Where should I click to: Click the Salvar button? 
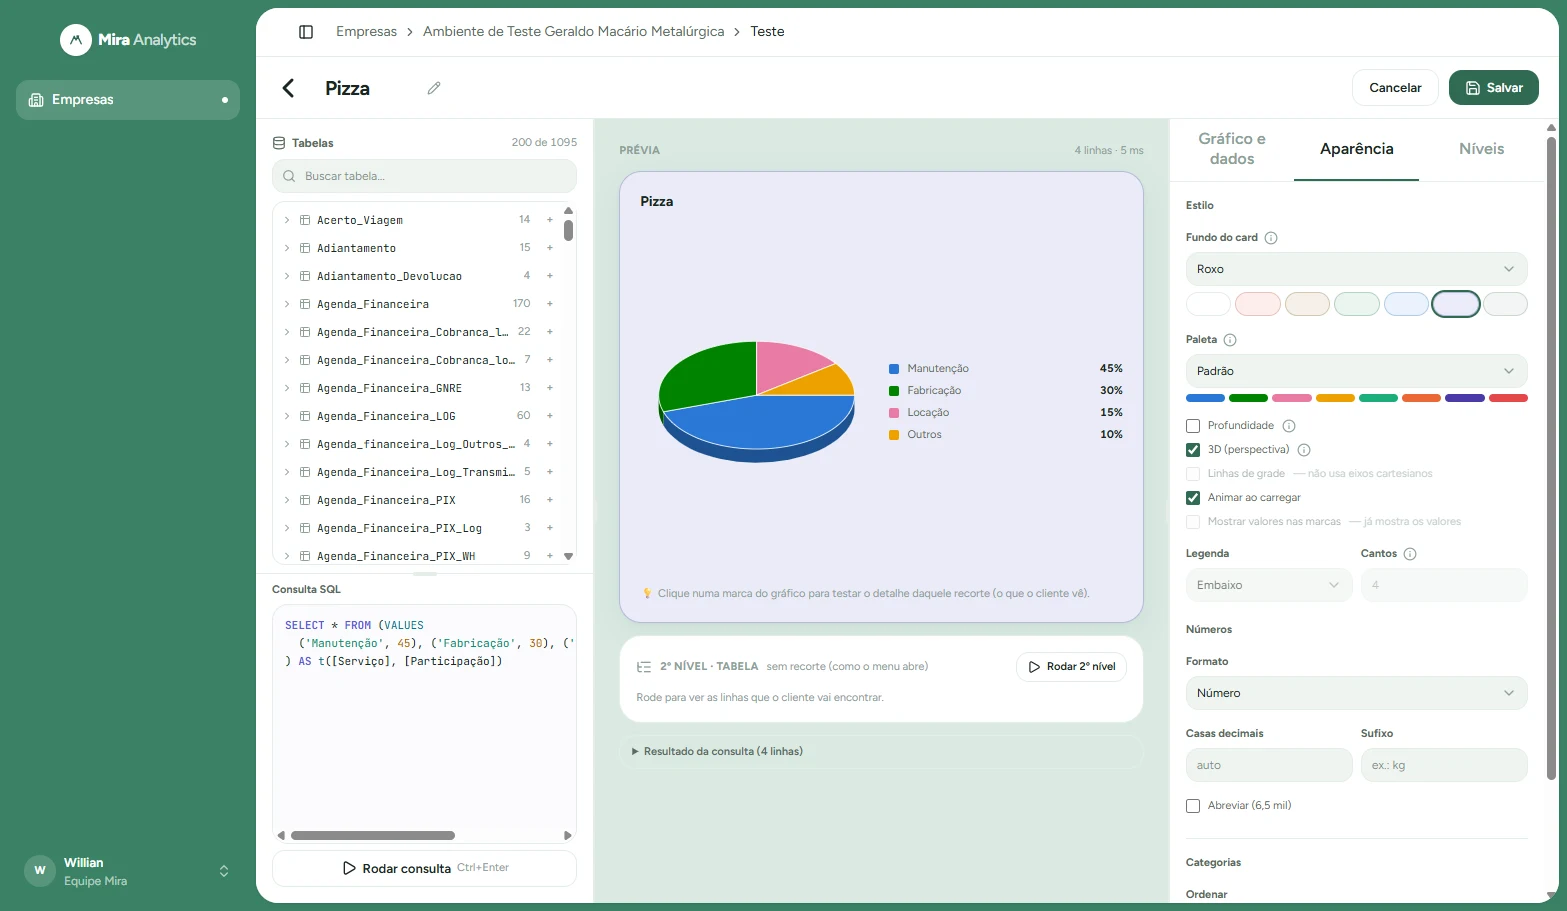(x=1494, y=88)
